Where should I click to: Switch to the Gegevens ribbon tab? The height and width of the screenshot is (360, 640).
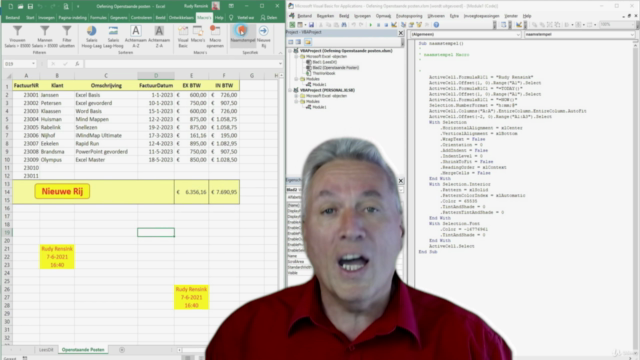click(x=118, y=18)
